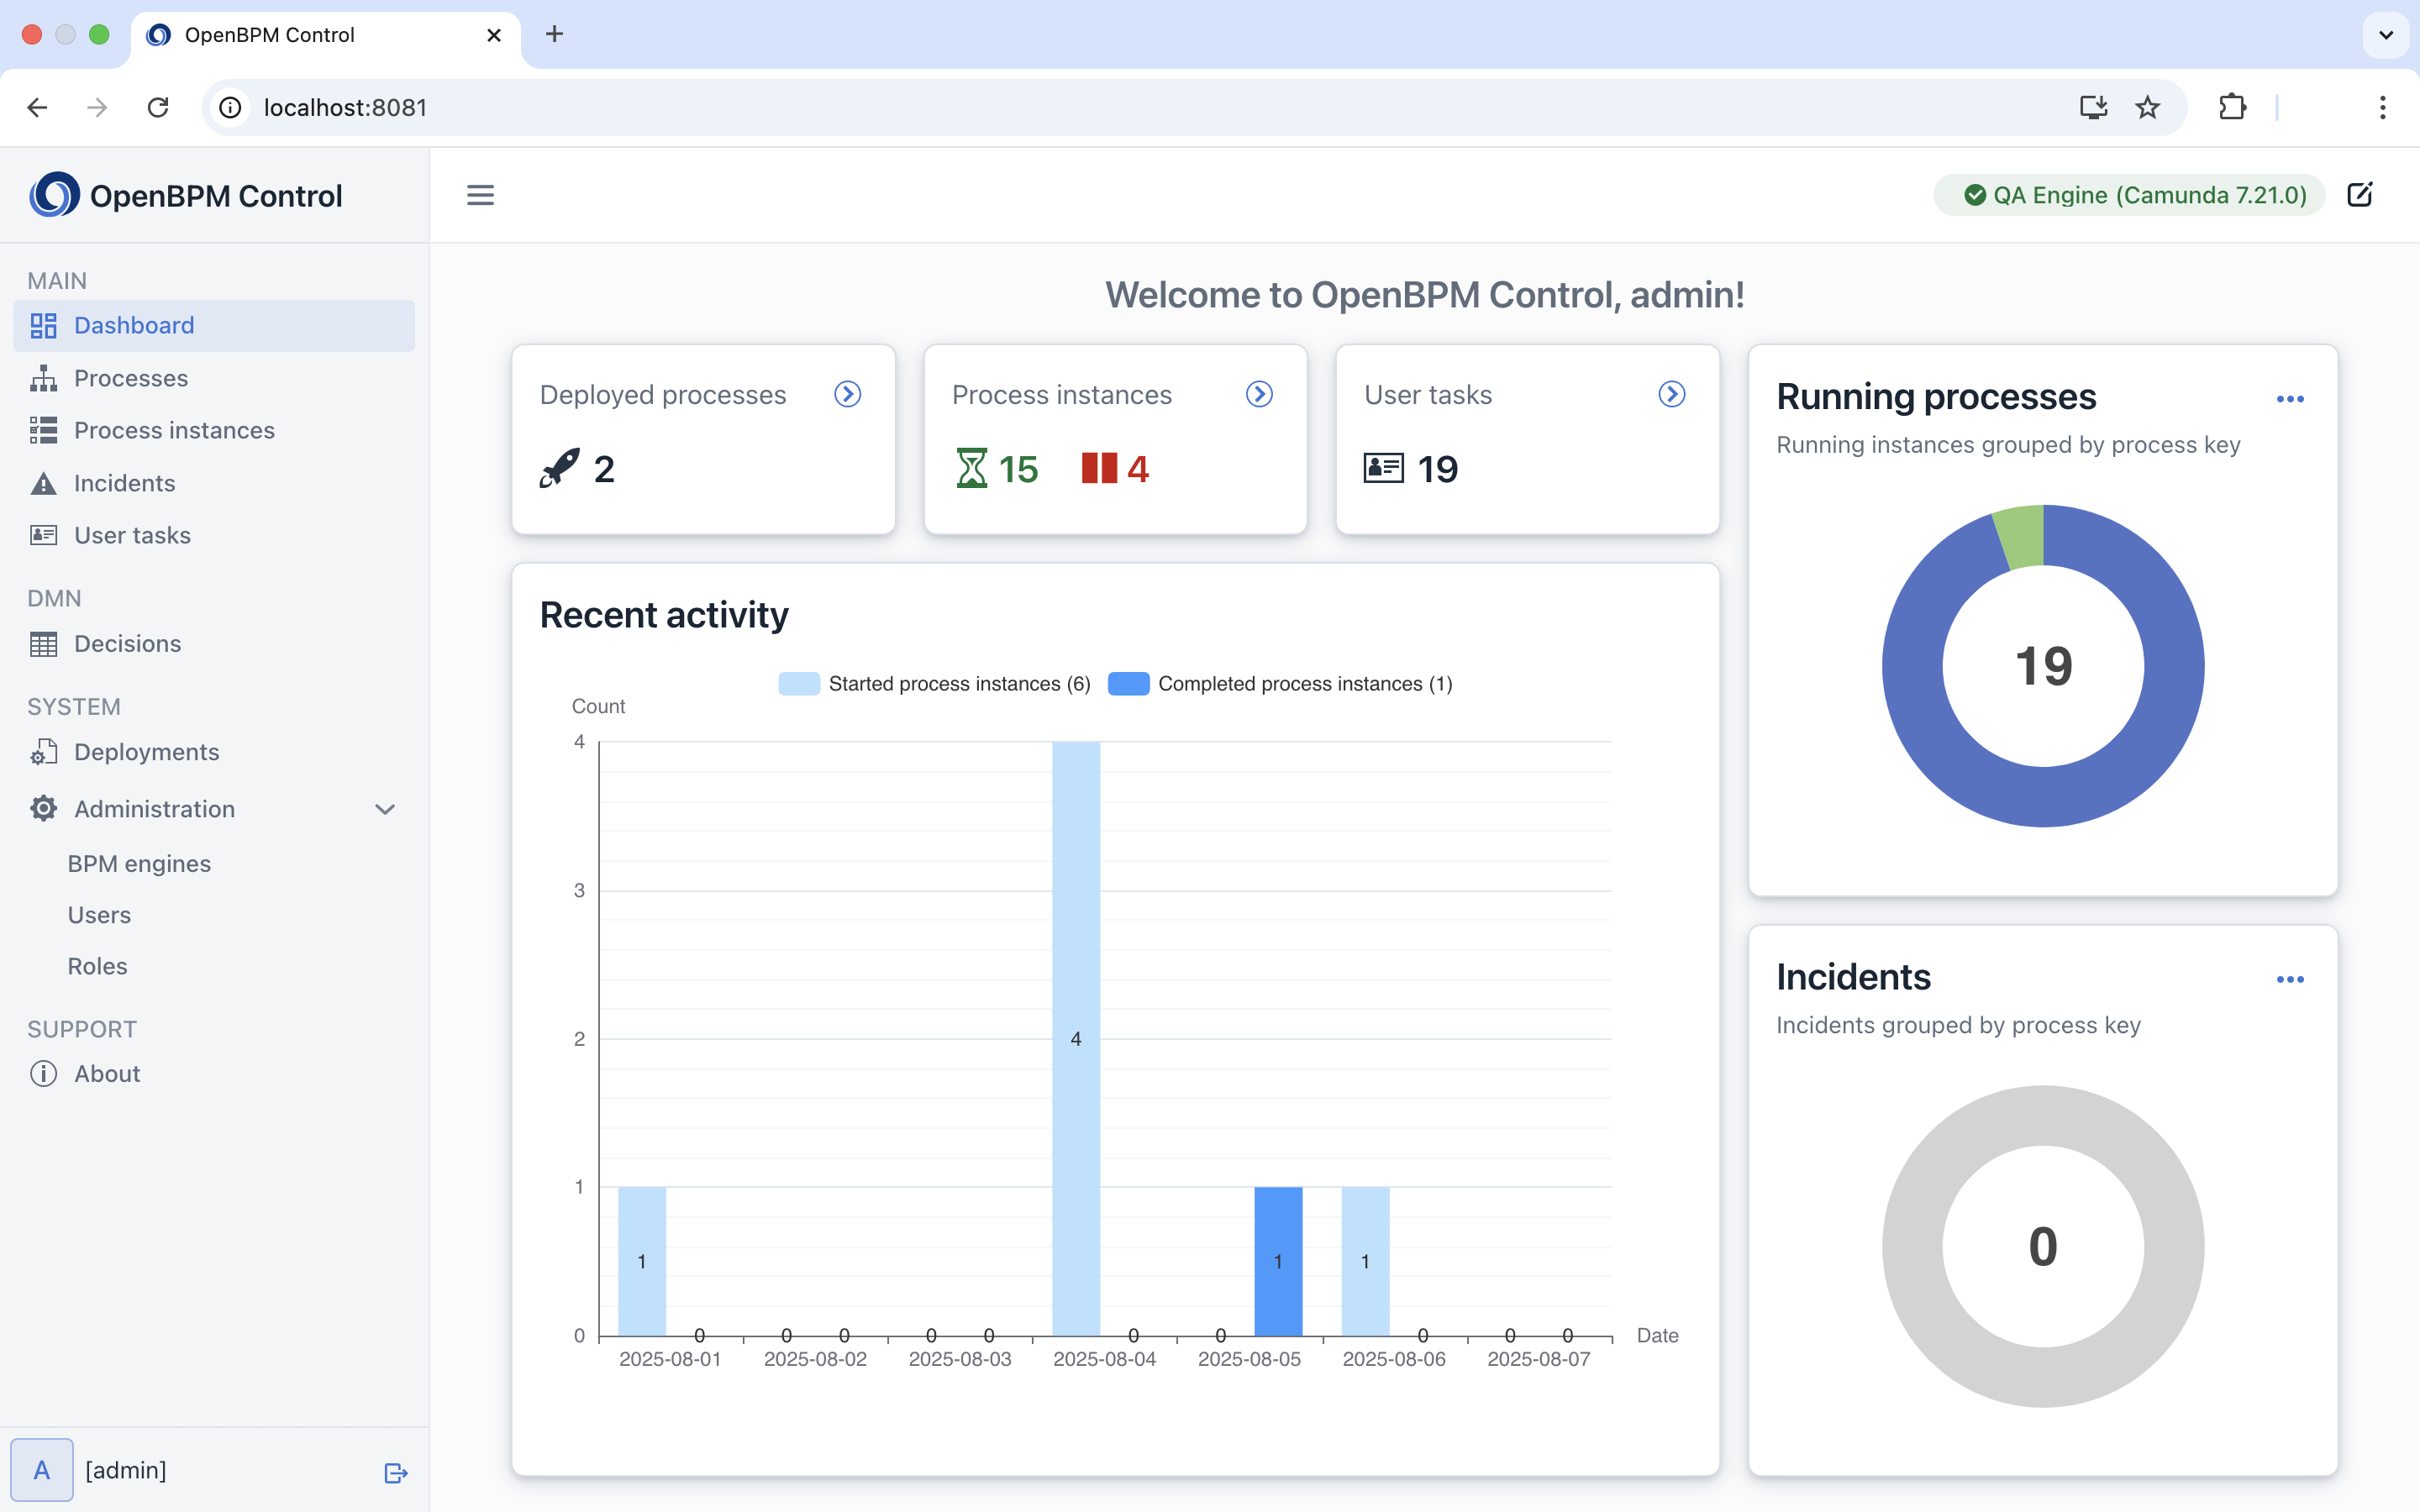Viewport: 2420px width, 1512px height.
Task: Open a new browser tab
Action: click(x=554, y=35)
